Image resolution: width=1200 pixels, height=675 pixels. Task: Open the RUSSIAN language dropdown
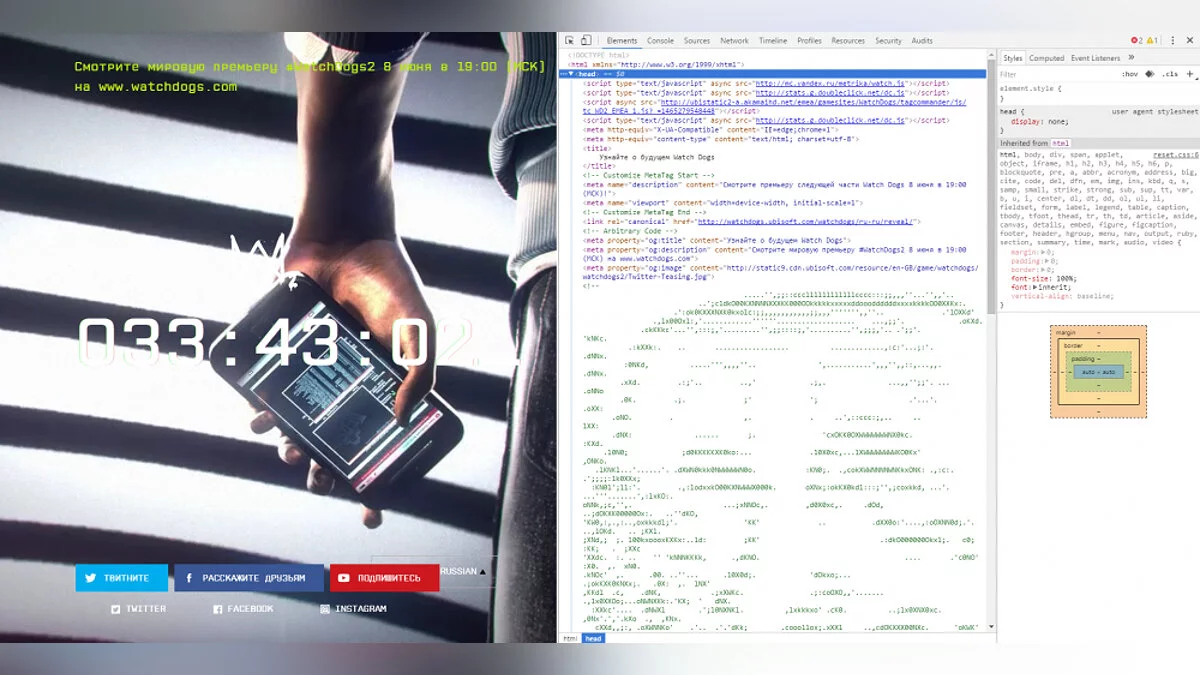[463, 572]
